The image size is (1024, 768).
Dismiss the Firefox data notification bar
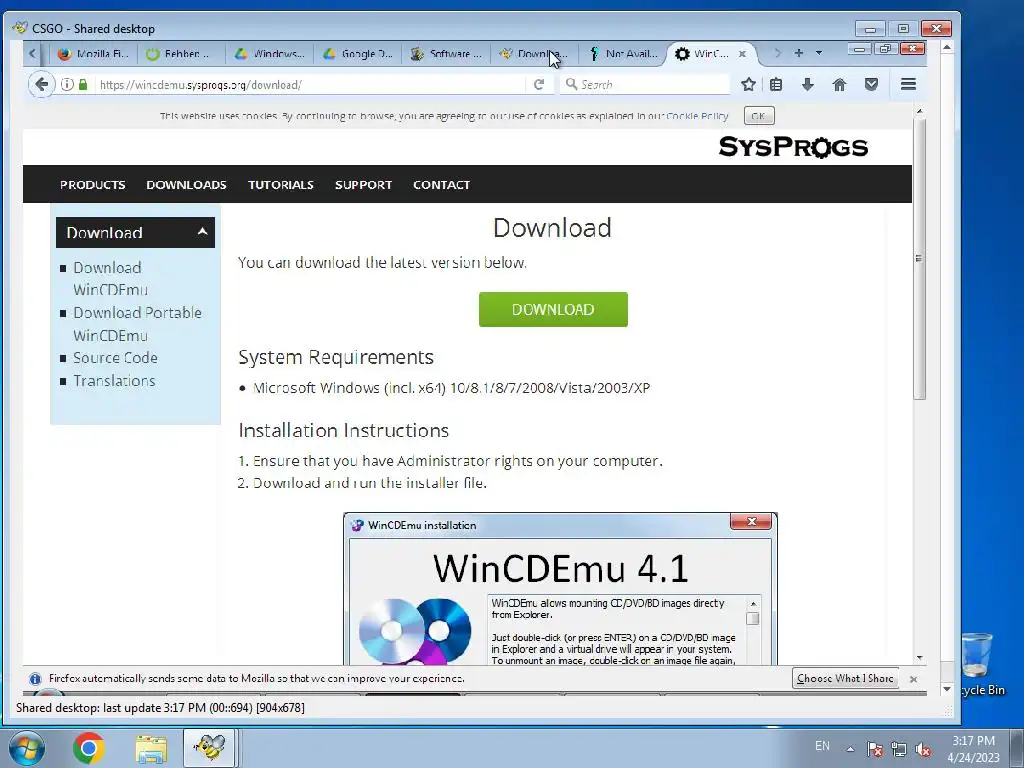(x=914, y=679)
